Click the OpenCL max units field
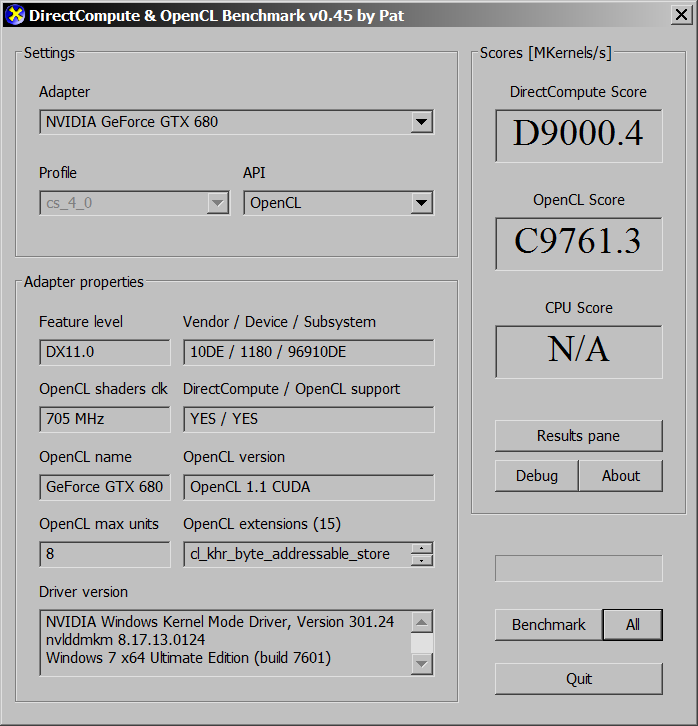 104,554
